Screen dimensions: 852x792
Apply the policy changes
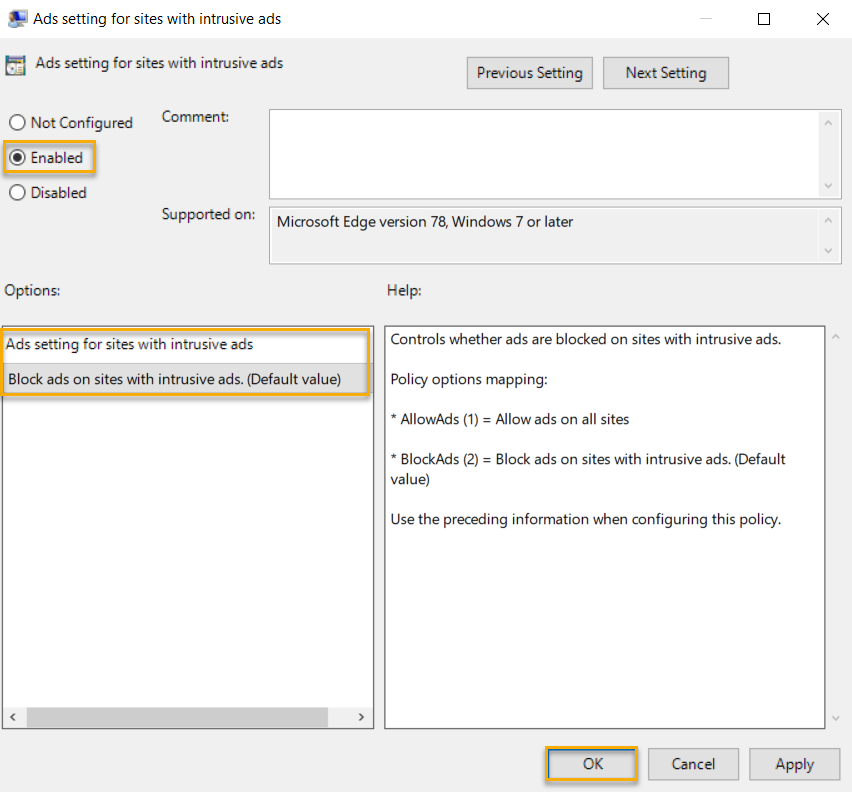(x=794, y=763)
